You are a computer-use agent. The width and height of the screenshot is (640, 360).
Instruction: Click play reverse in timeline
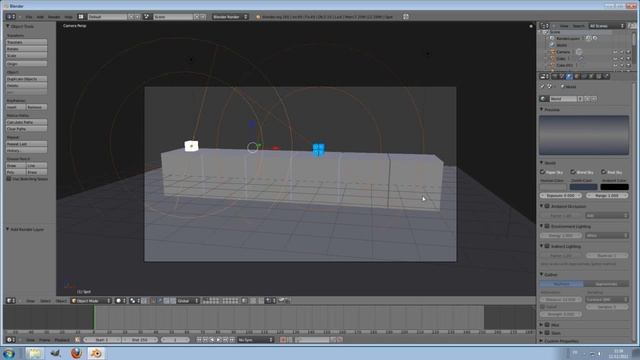[x=212, y=340]
